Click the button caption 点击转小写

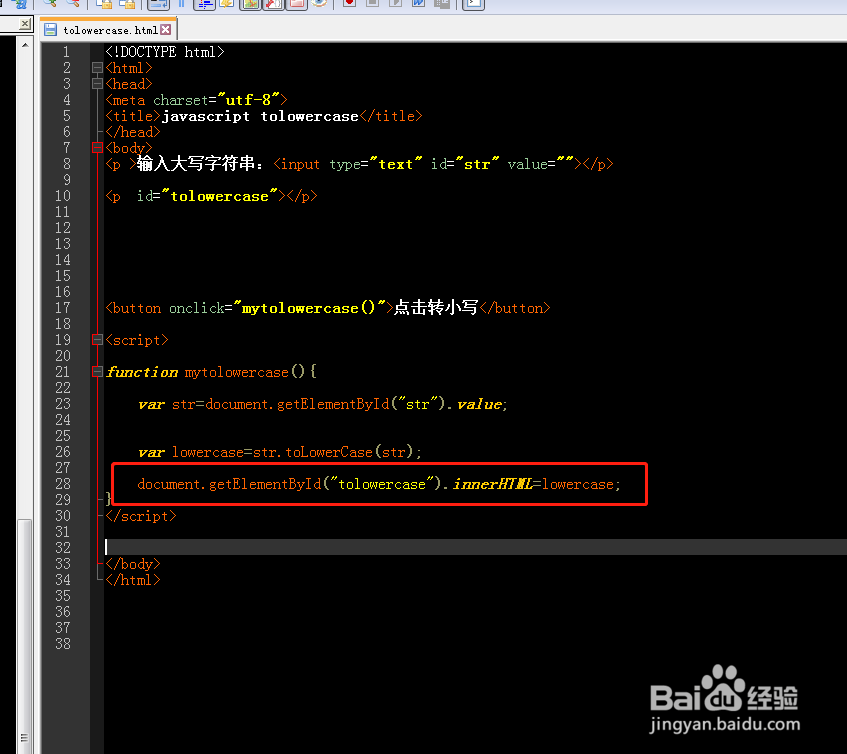pyautogui.click(x=435, y=307)
